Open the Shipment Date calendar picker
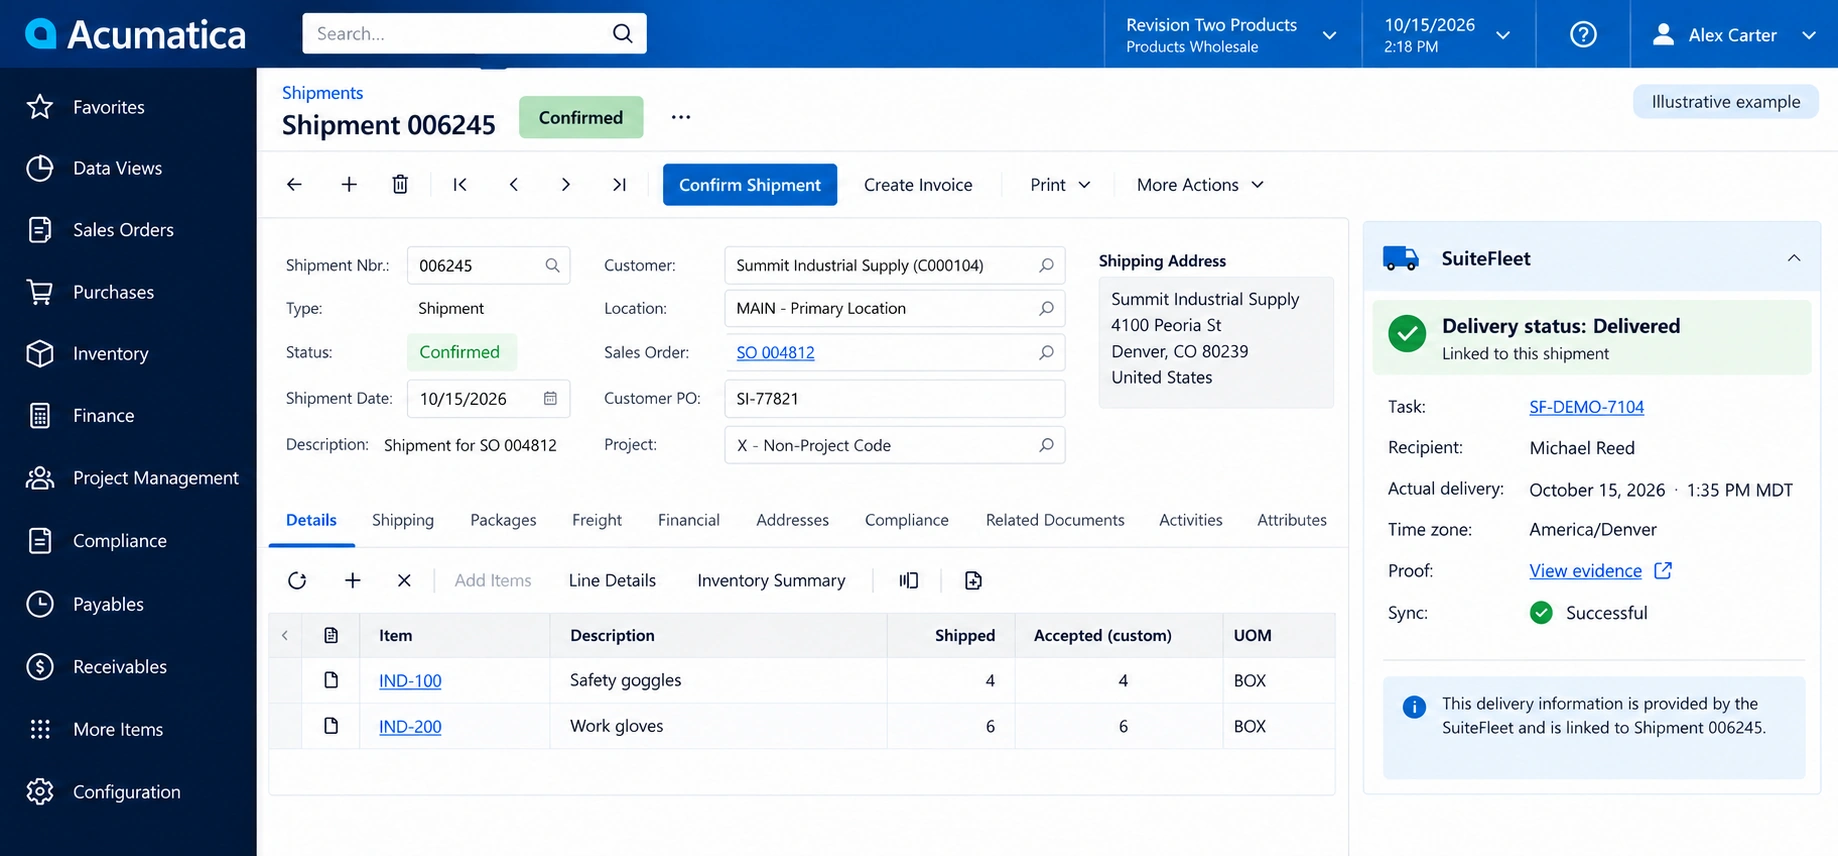Image resolution: width=1838 pixels, height=856 pixels. pyautogui.click(x=550, y=398)
